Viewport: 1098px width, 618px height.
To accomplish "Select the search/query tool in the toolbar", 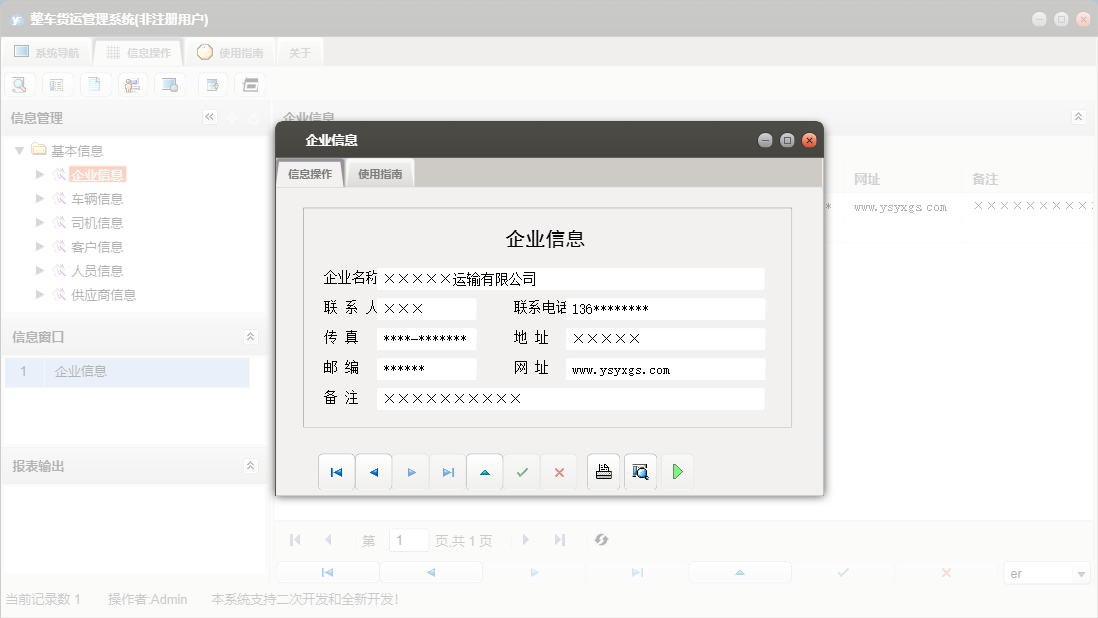I will coord(19,84).
